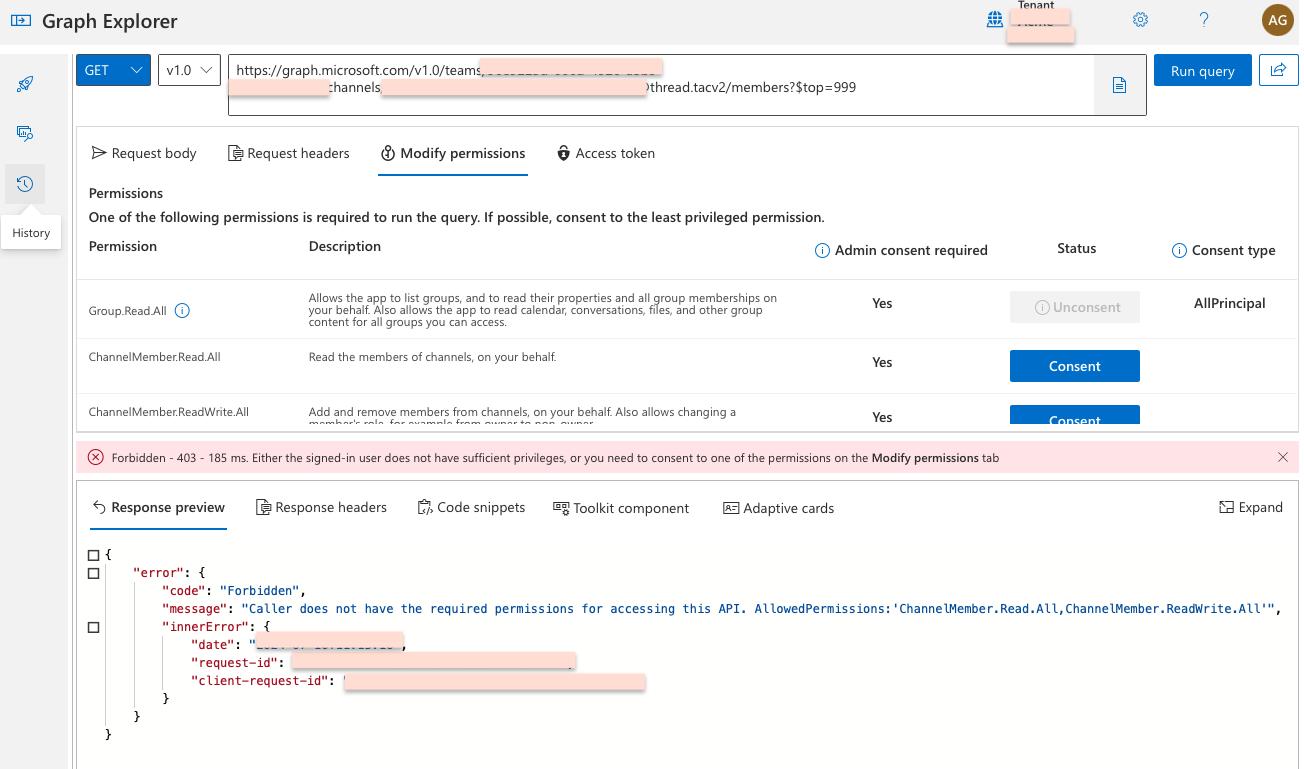Open the help question mark icon

[x=1204, y=20]
